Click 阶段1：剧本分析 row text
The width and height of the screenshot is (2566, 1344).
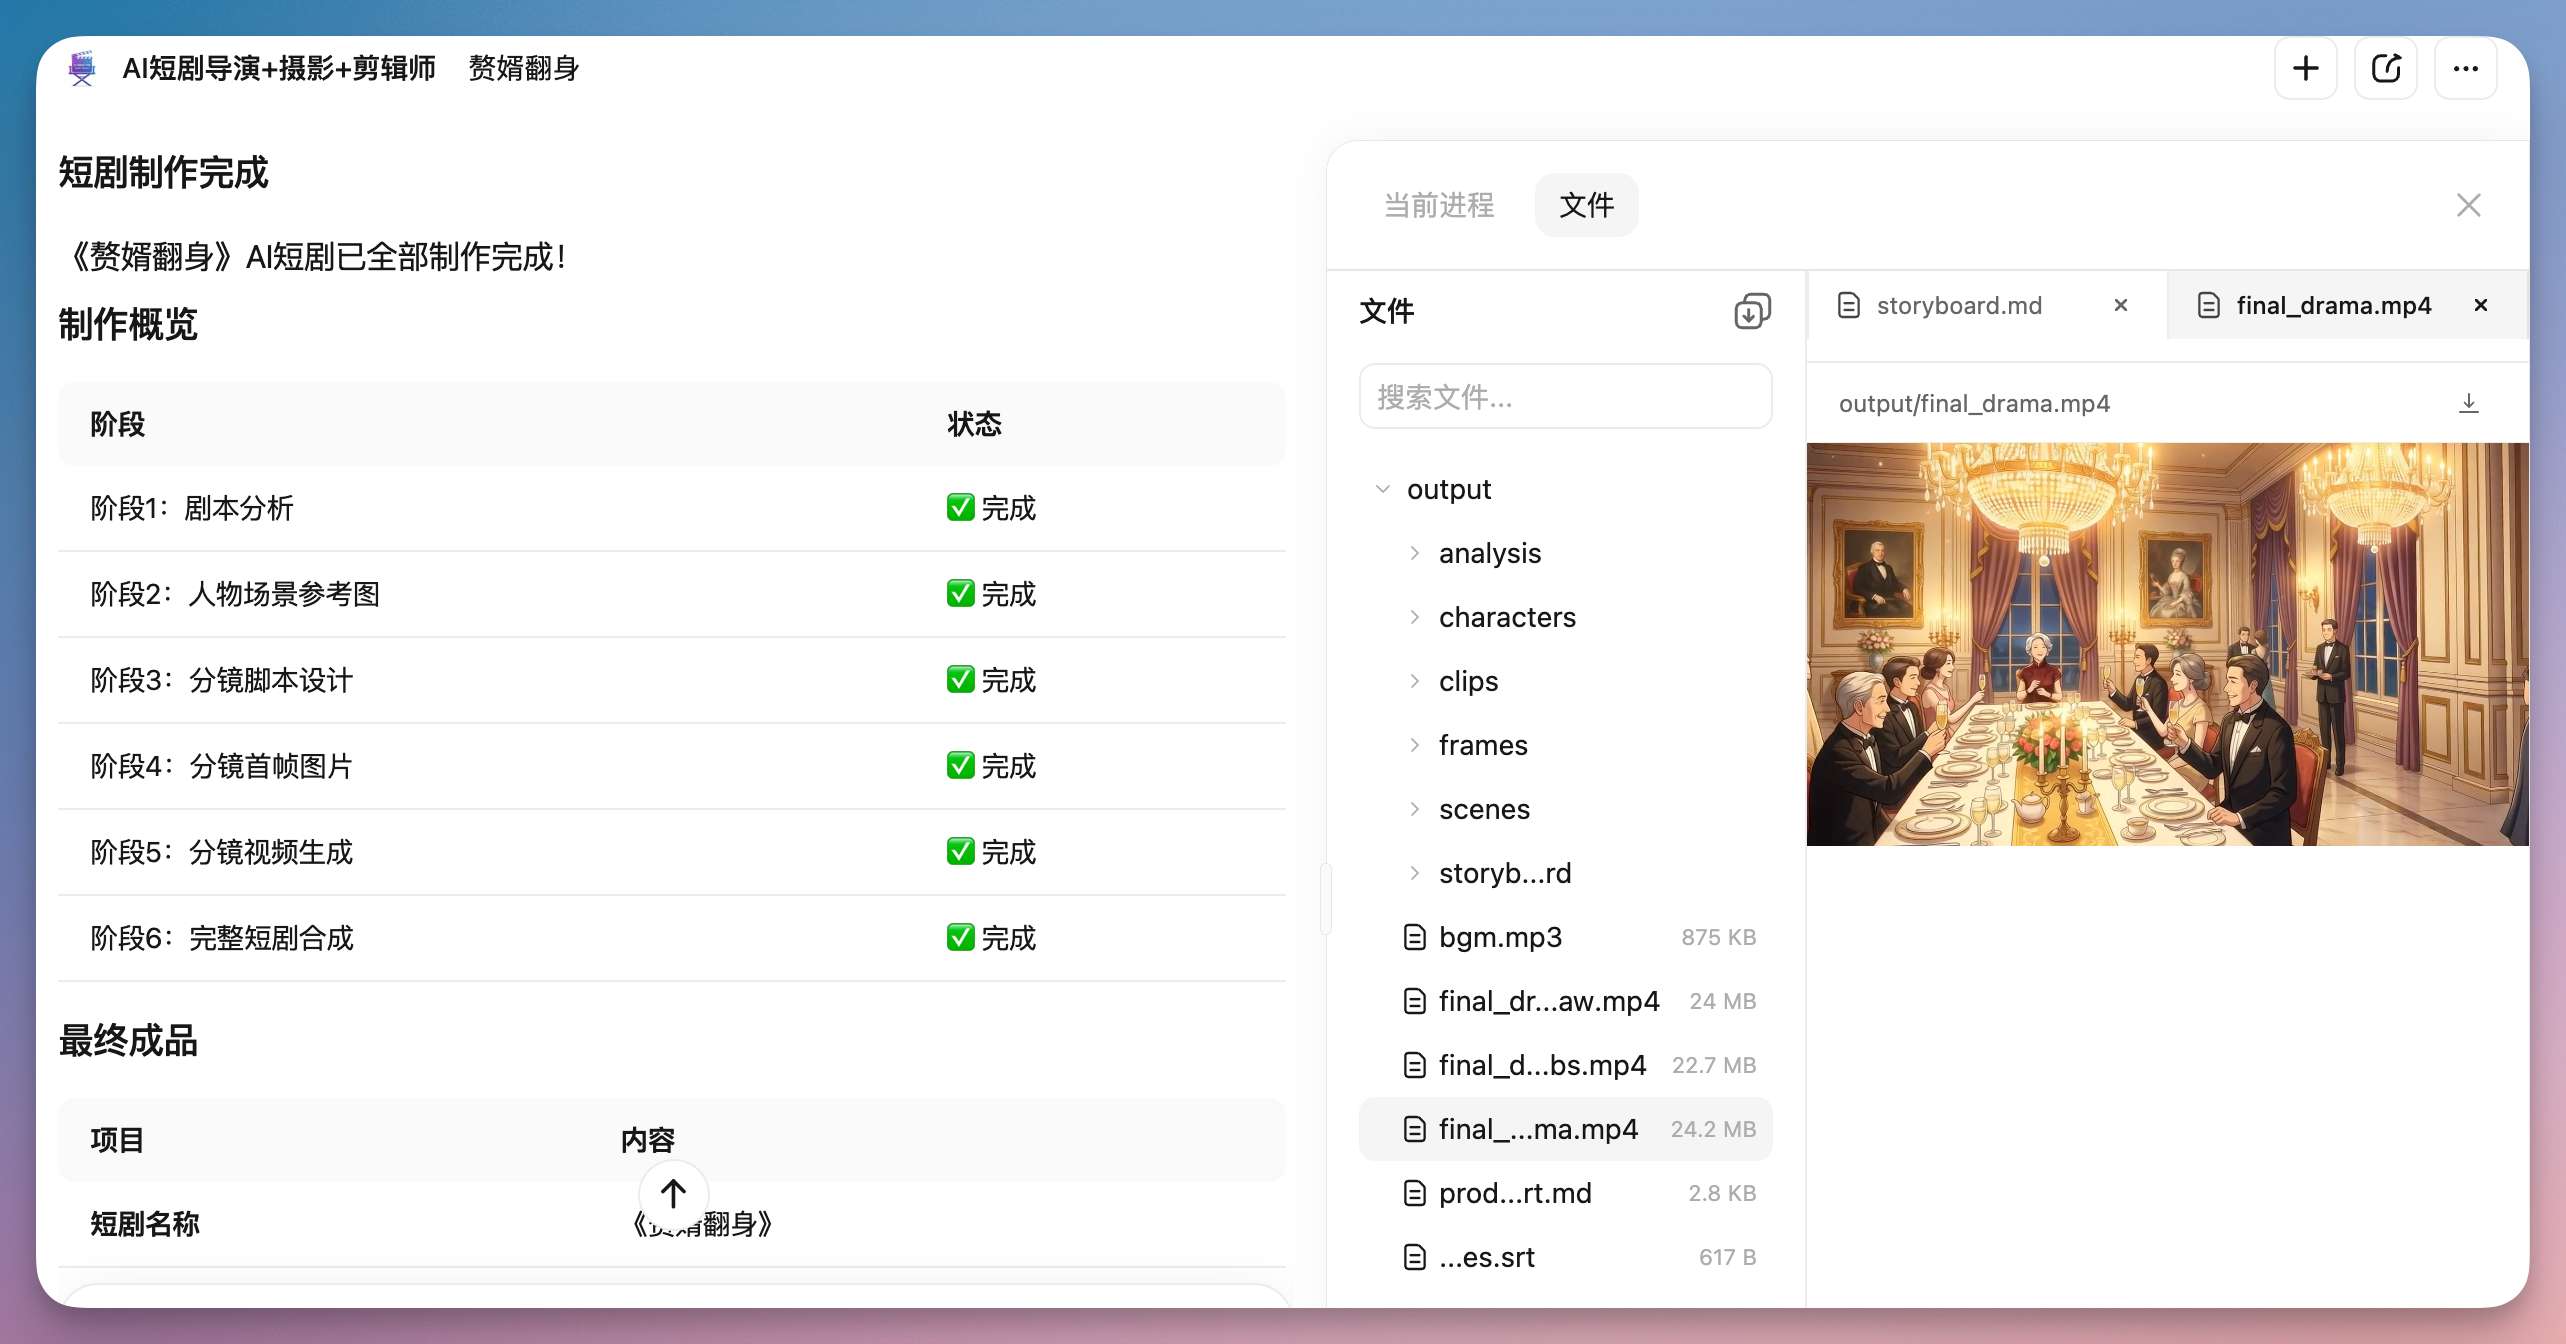coord(192,508)
